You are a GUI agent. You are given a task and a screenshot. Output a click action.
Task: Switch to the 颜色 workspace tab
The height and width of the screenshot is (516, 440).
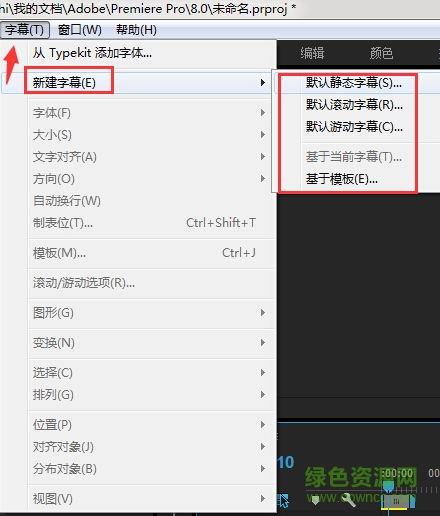[381, 53]
